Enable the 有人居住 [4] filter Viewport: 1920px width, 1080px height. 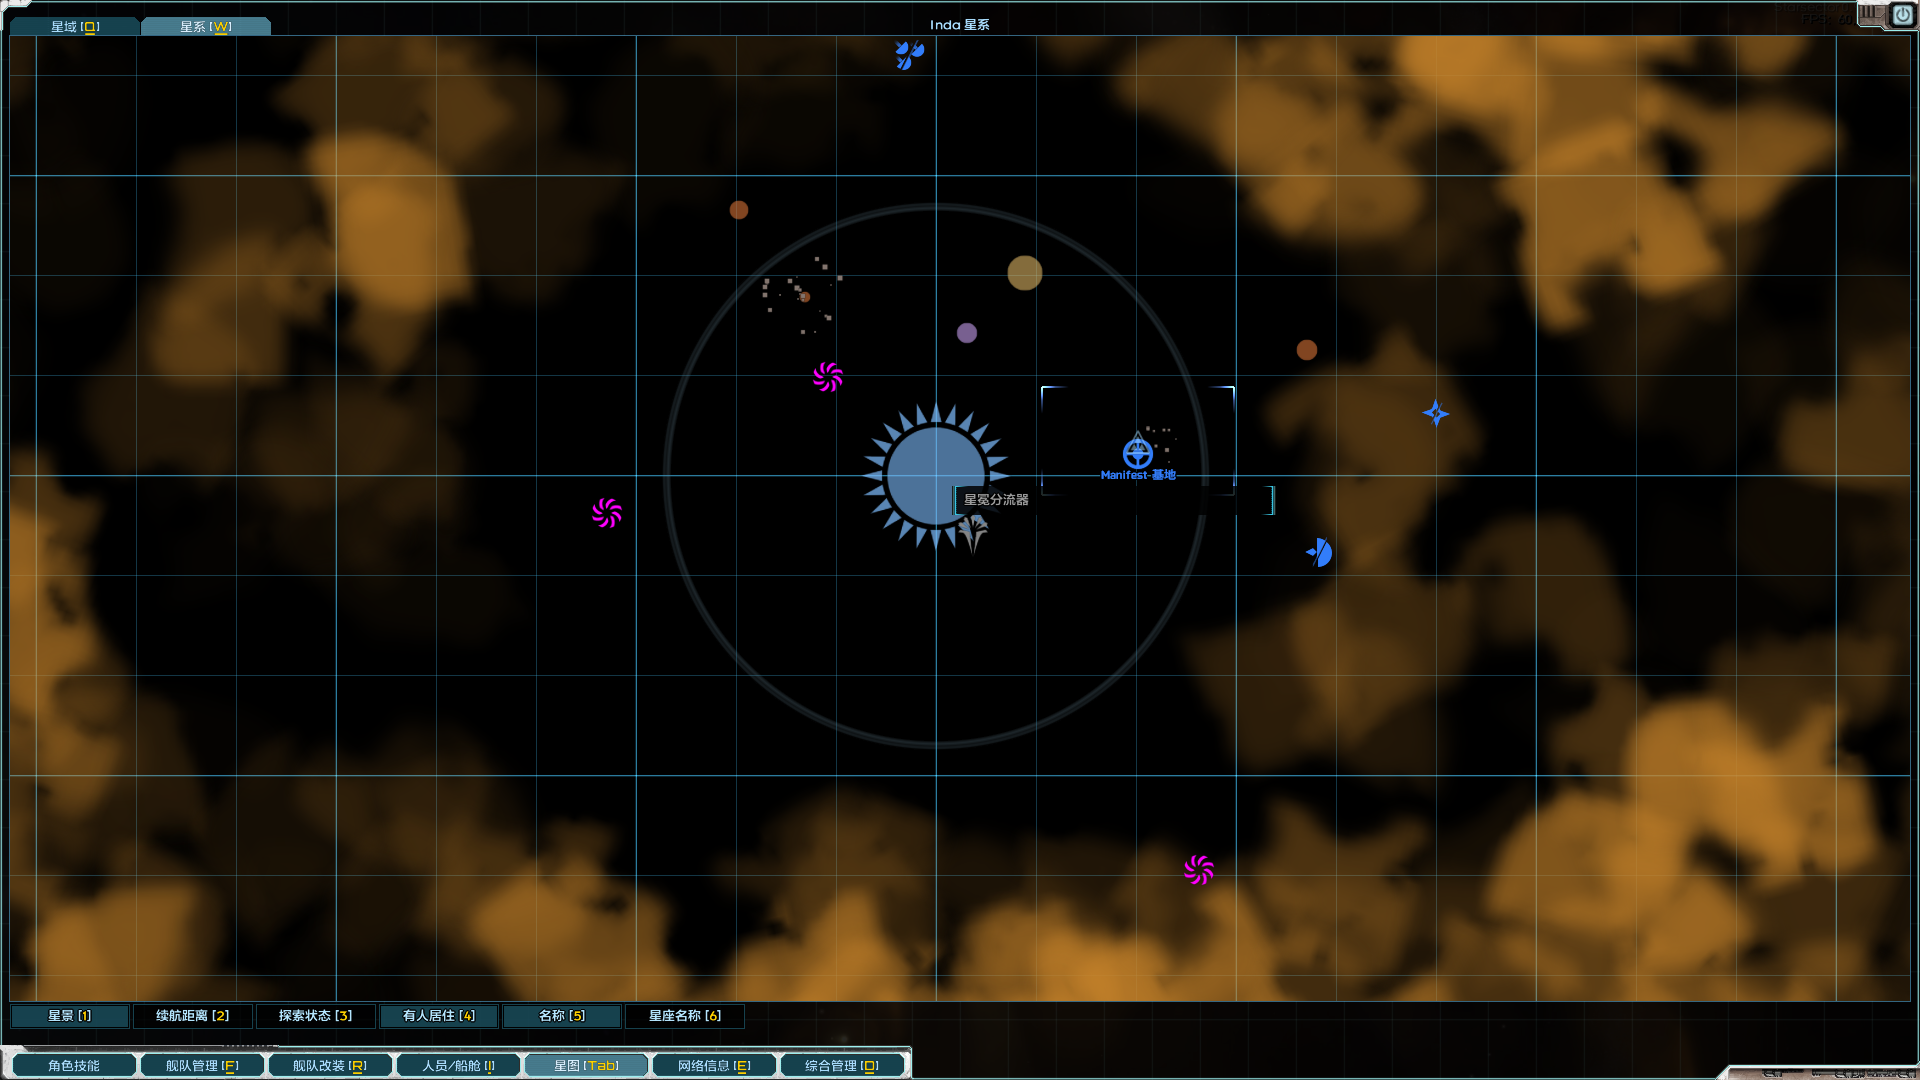point(437,1016)
